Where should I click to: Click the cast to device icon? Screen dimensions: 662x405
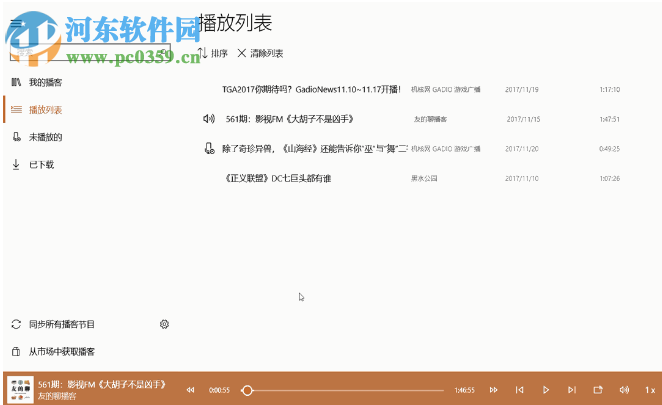(x=598, y=390)
